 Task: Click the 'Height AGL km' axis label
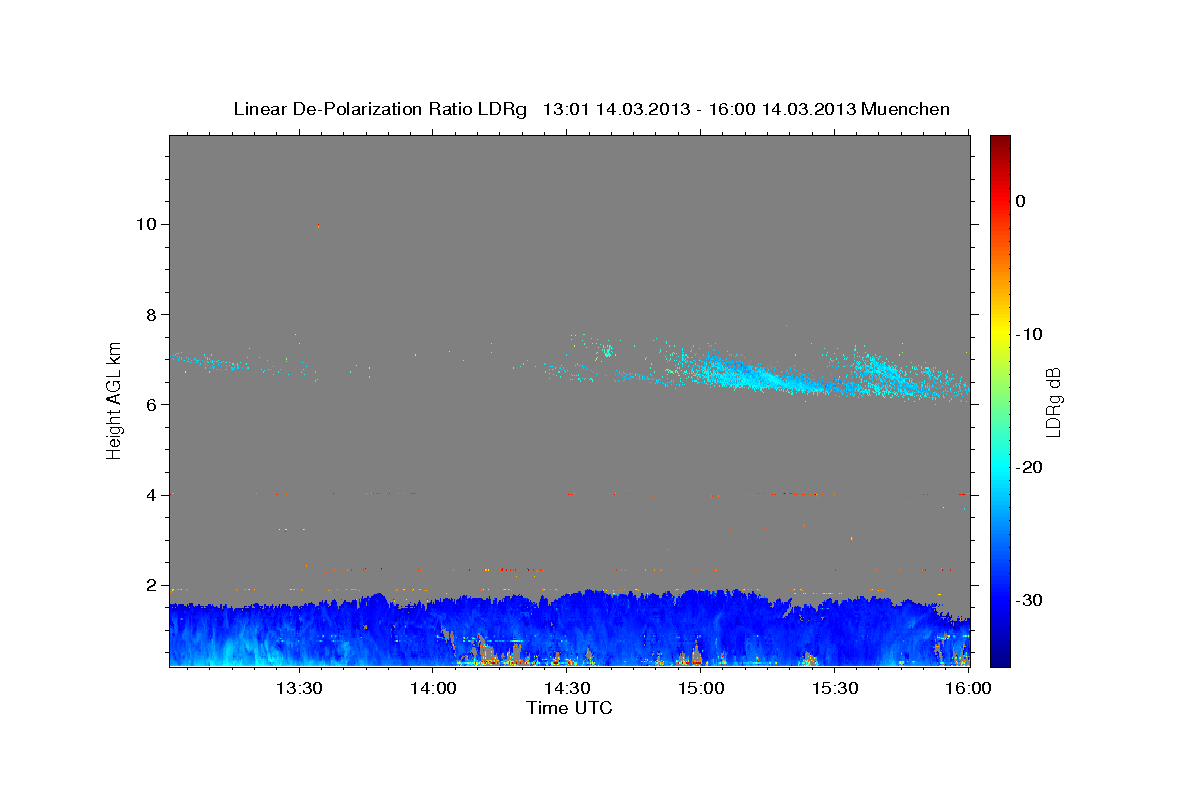[115, 399]
